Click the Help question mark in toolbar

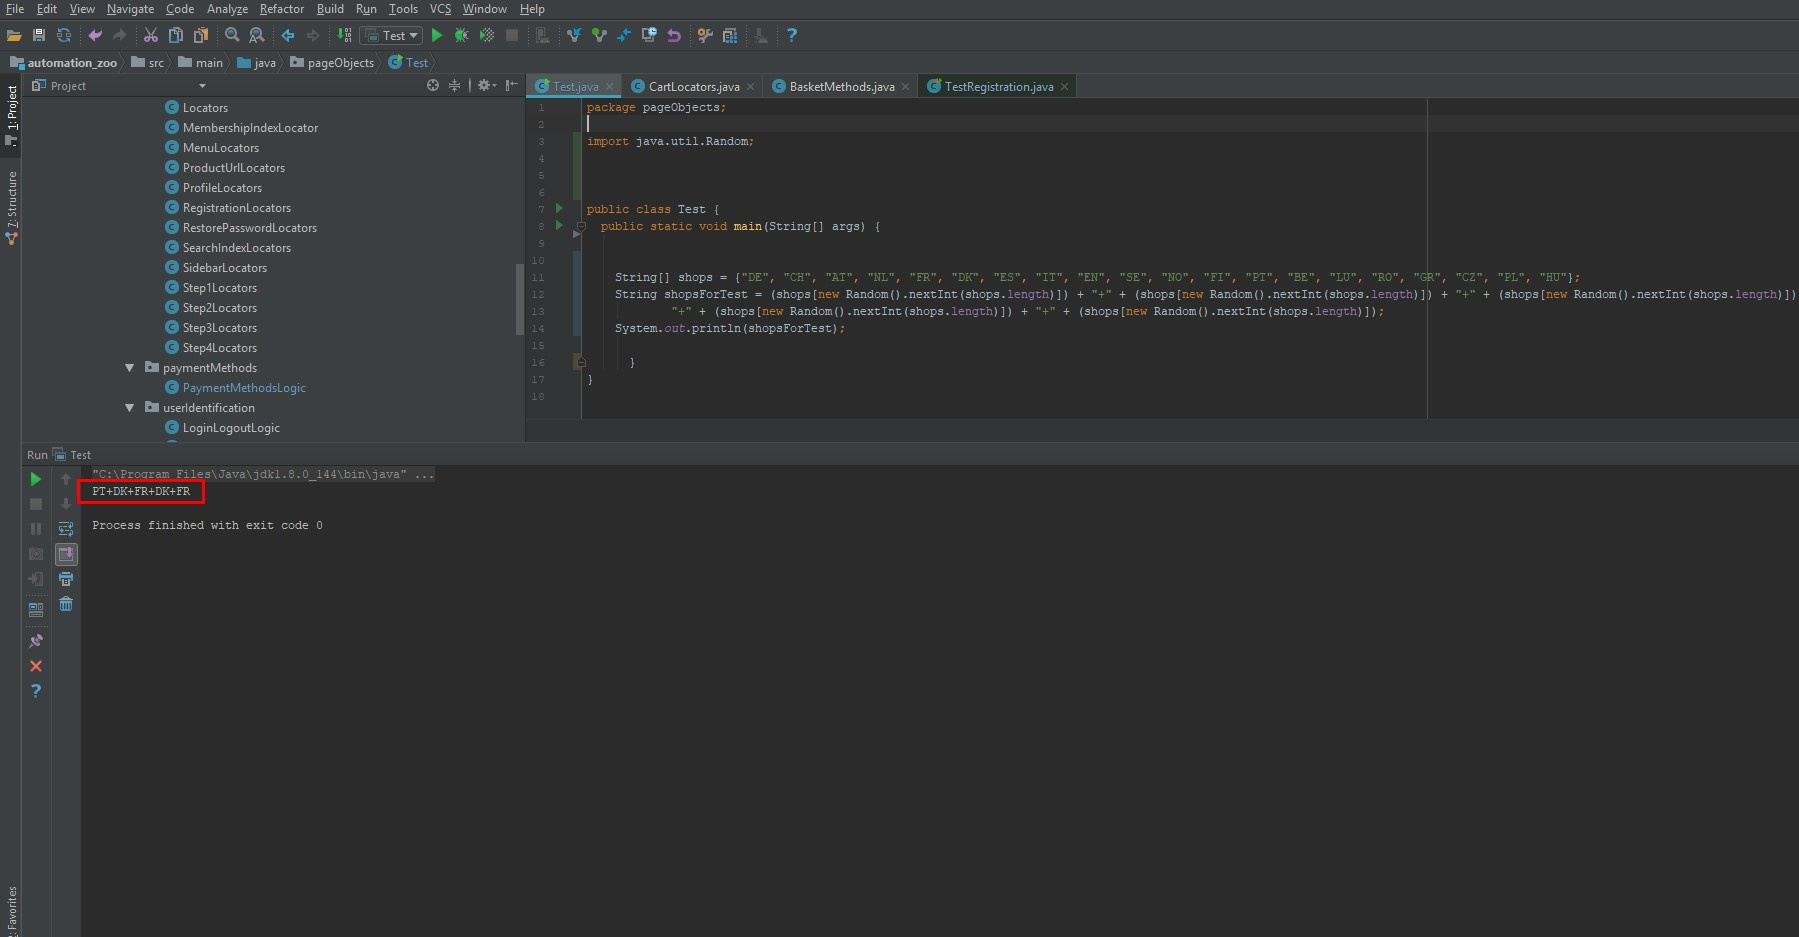click(x=792, y=35)
